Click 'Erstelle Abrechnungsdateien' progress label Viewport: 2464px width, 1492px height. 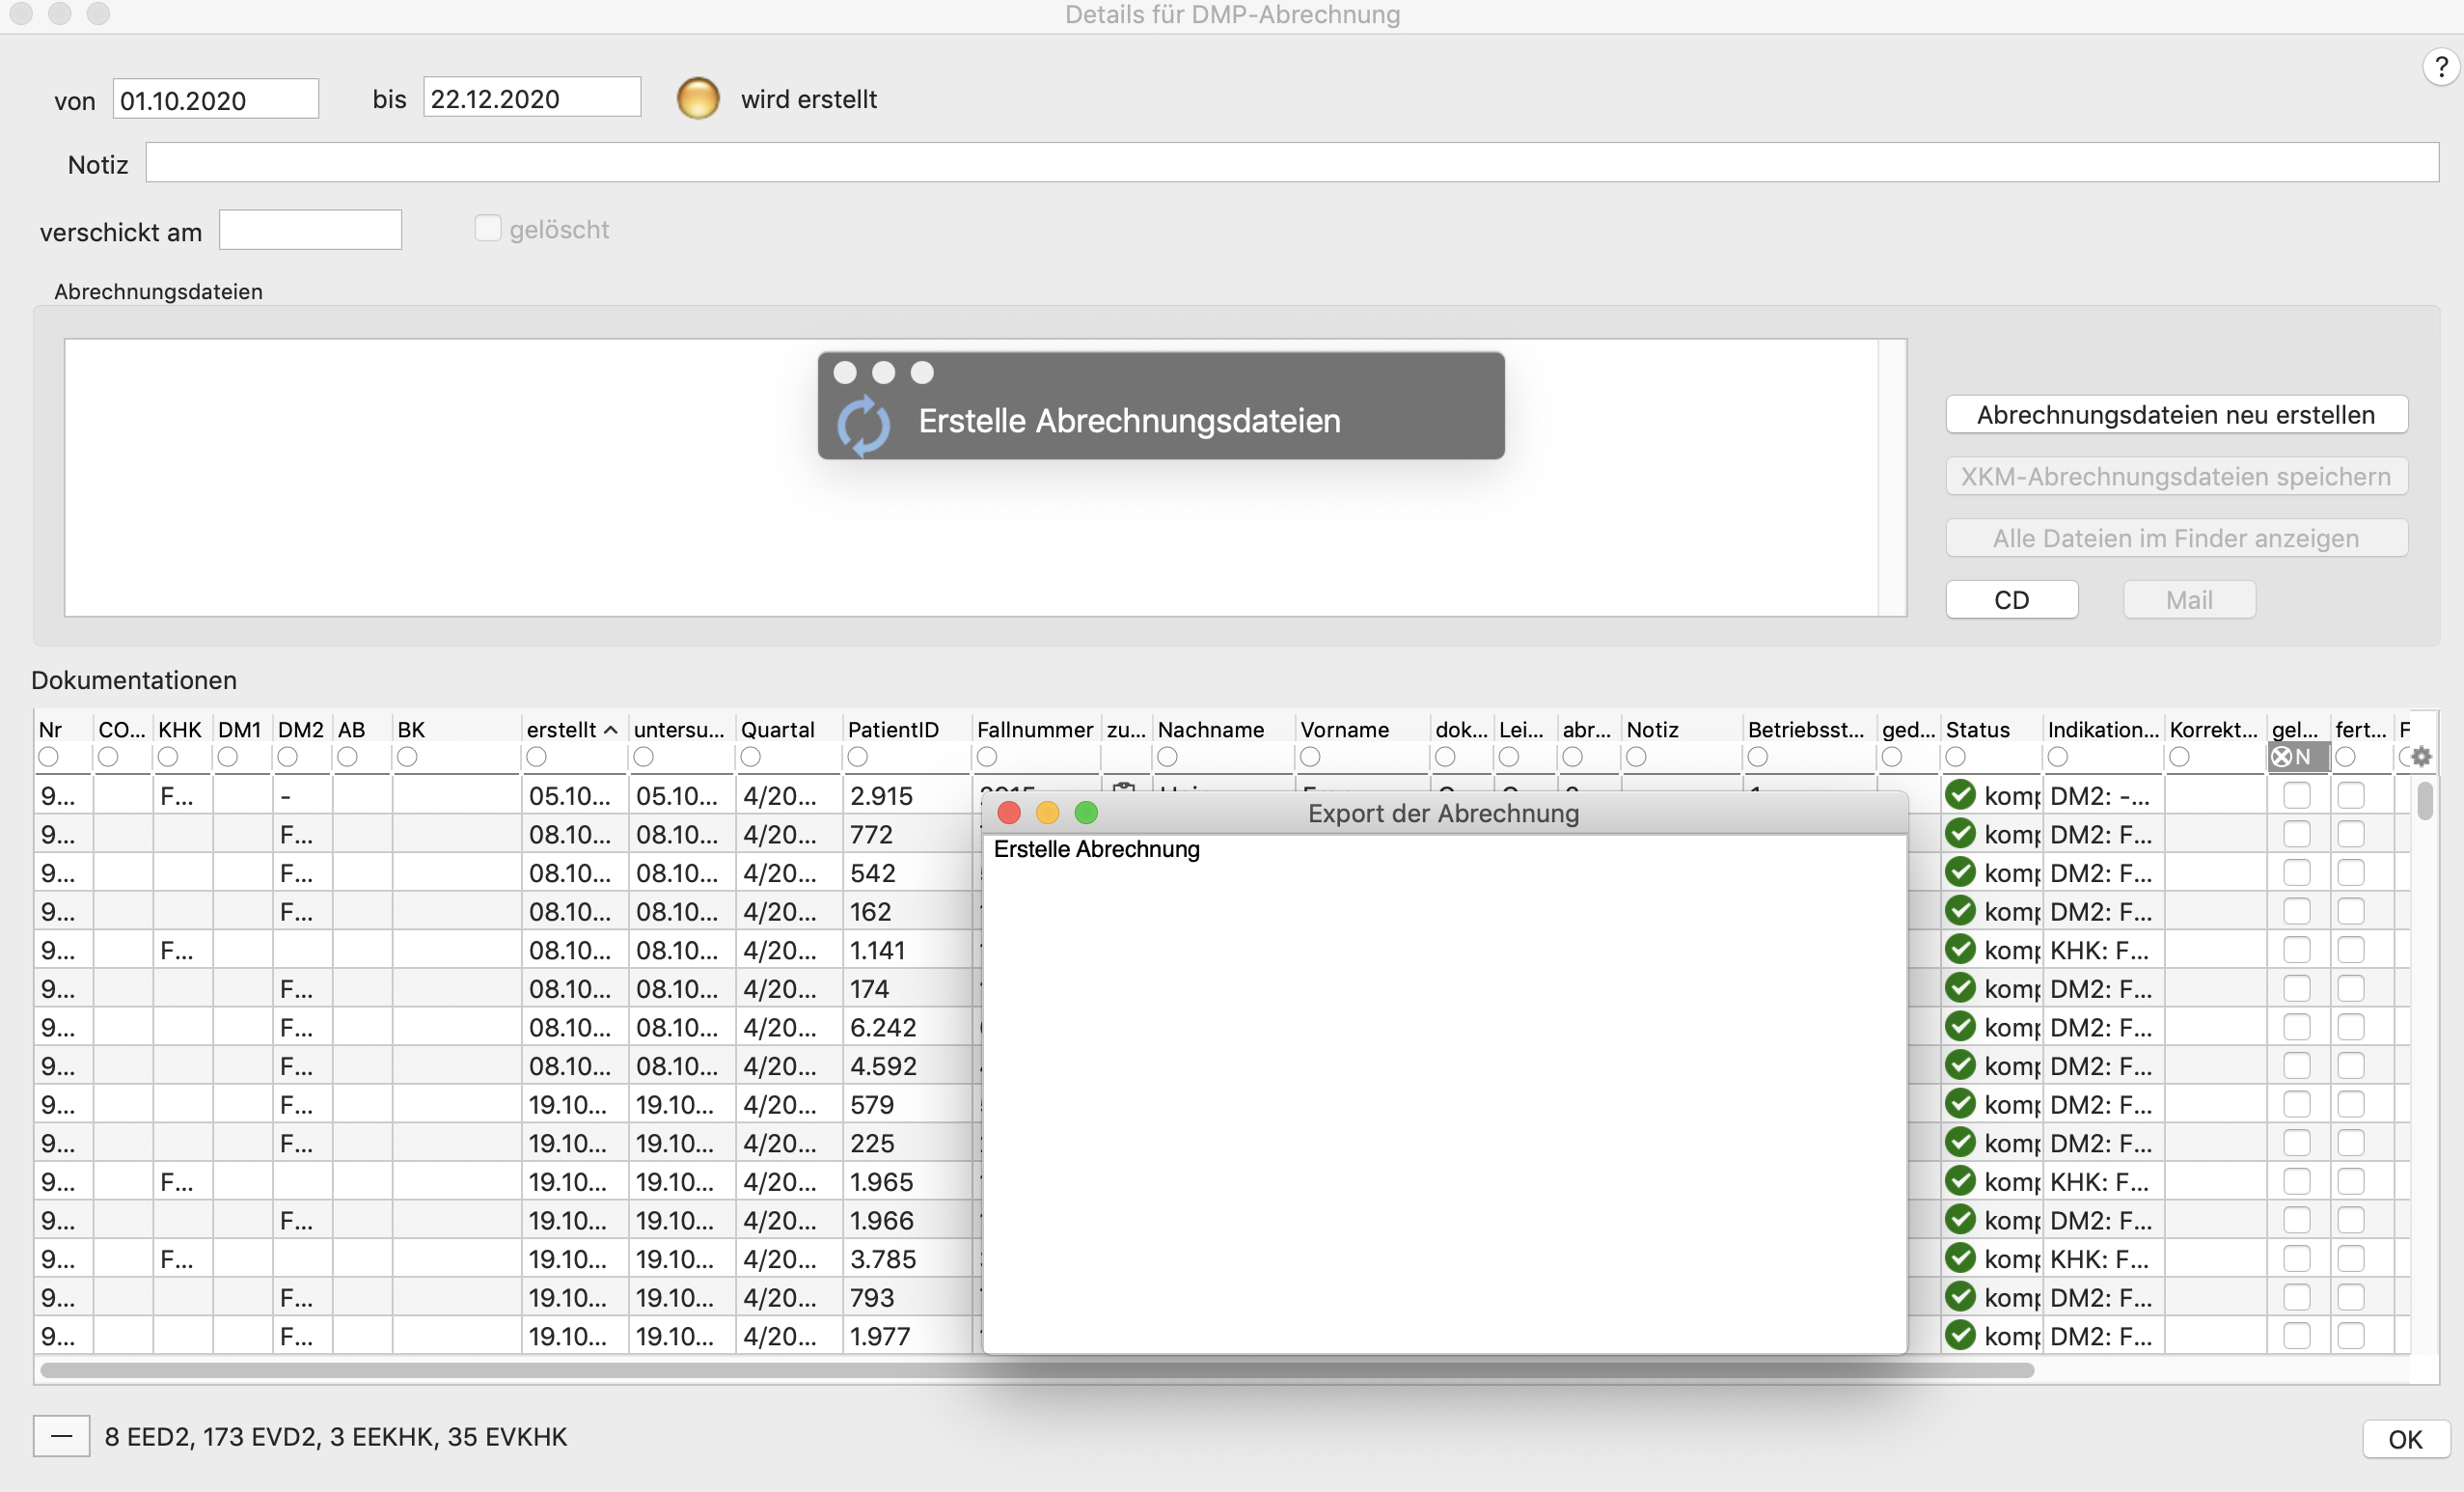(1130, 421)
